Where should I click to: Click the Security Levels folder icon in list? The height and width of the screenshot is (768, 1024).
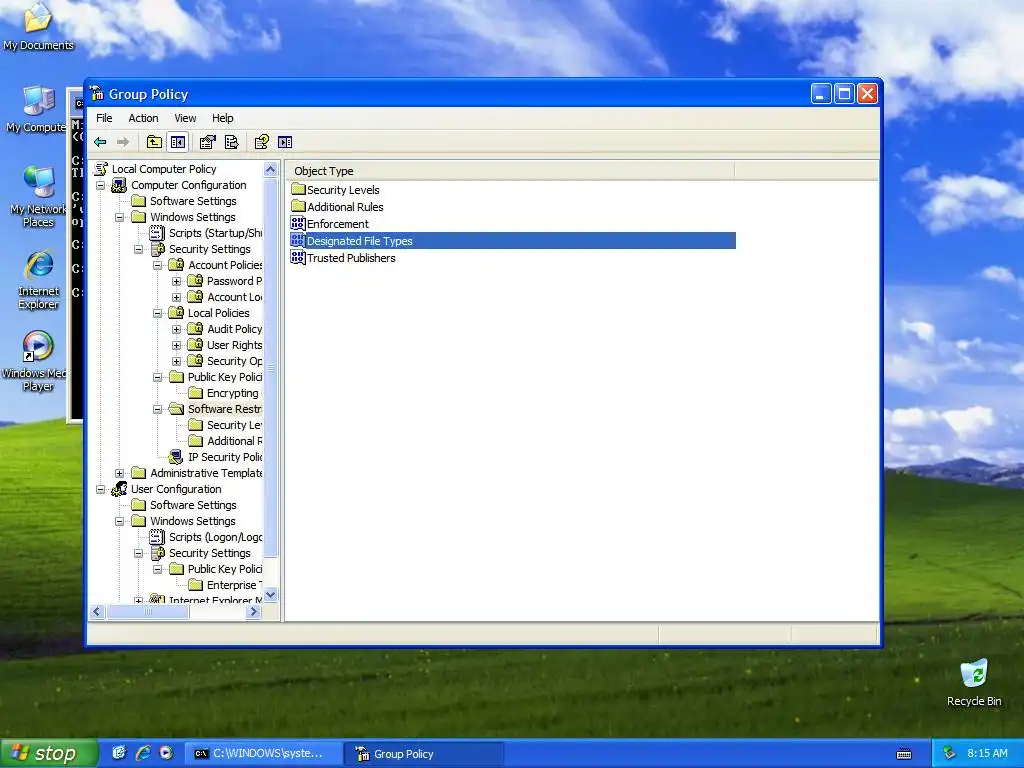(298, 189)
